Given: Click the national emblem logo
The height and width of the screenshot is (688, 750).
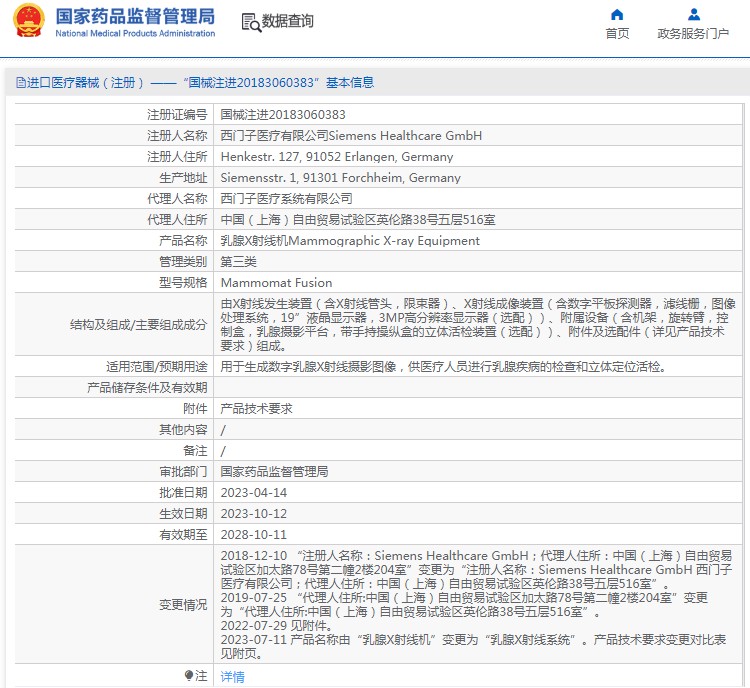Looking at the screenshot, I should (x=28, y=21).
